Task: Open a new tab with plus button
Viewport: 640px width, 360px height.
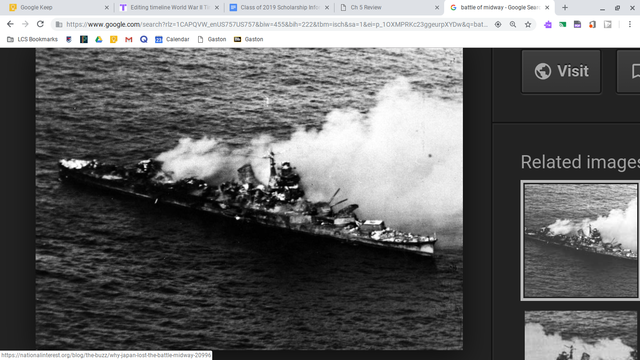Action: (565, 7)
